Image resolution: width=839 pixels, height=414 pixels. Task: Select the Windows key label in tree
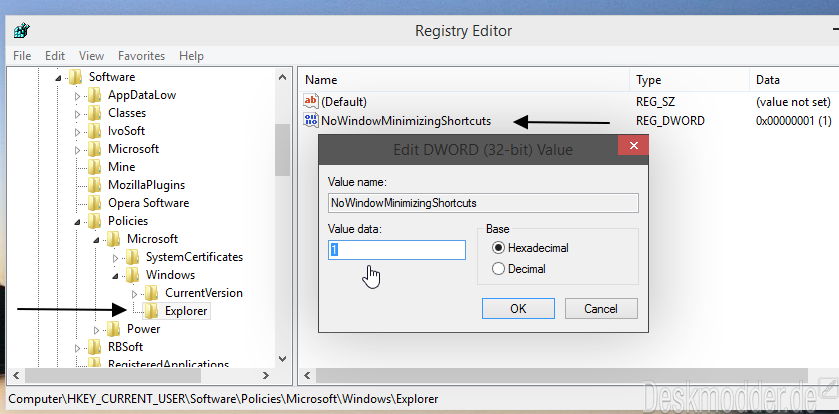point(171,275)
